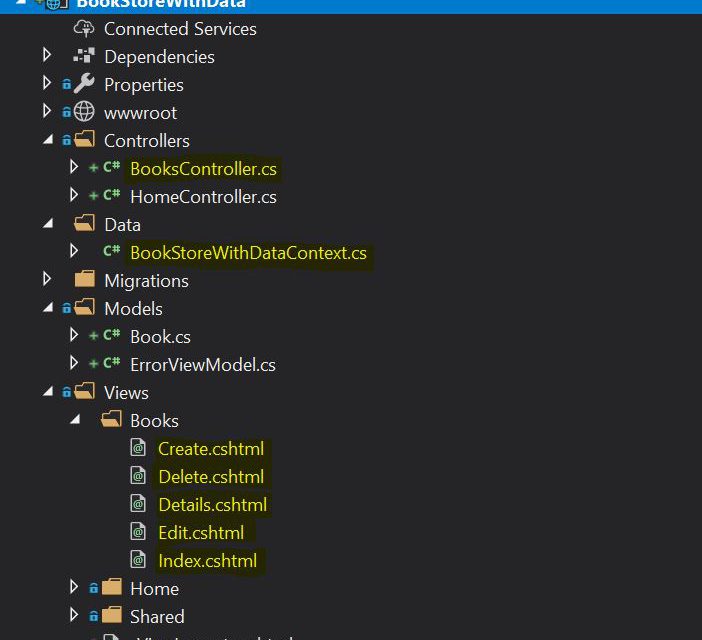Click the Migrations folder icon
This screenshot has height=640, width=702.
point(84,281)
